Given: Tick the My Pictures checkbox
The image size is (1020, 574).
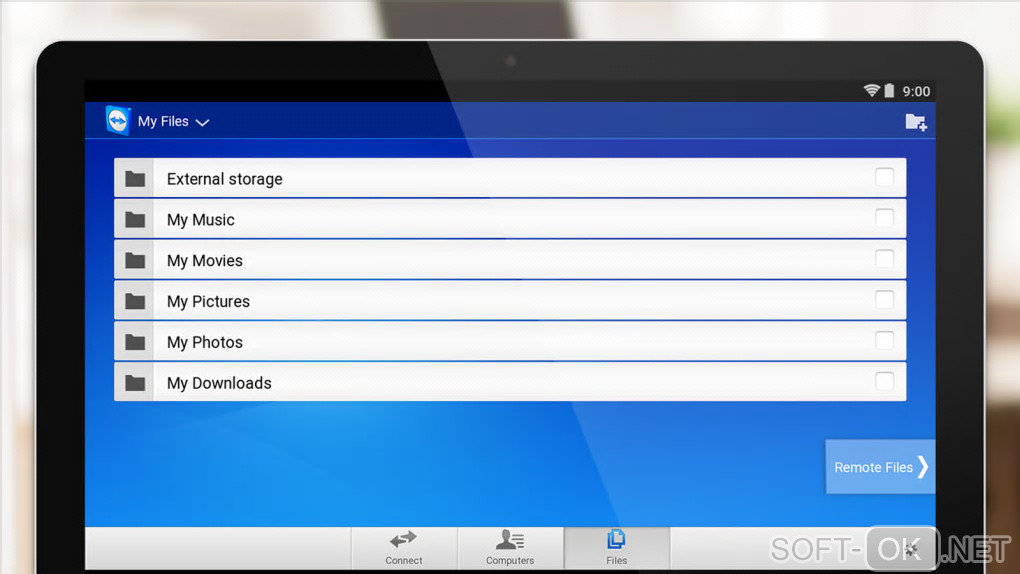Looking at the screenshot, I should 884,300.
